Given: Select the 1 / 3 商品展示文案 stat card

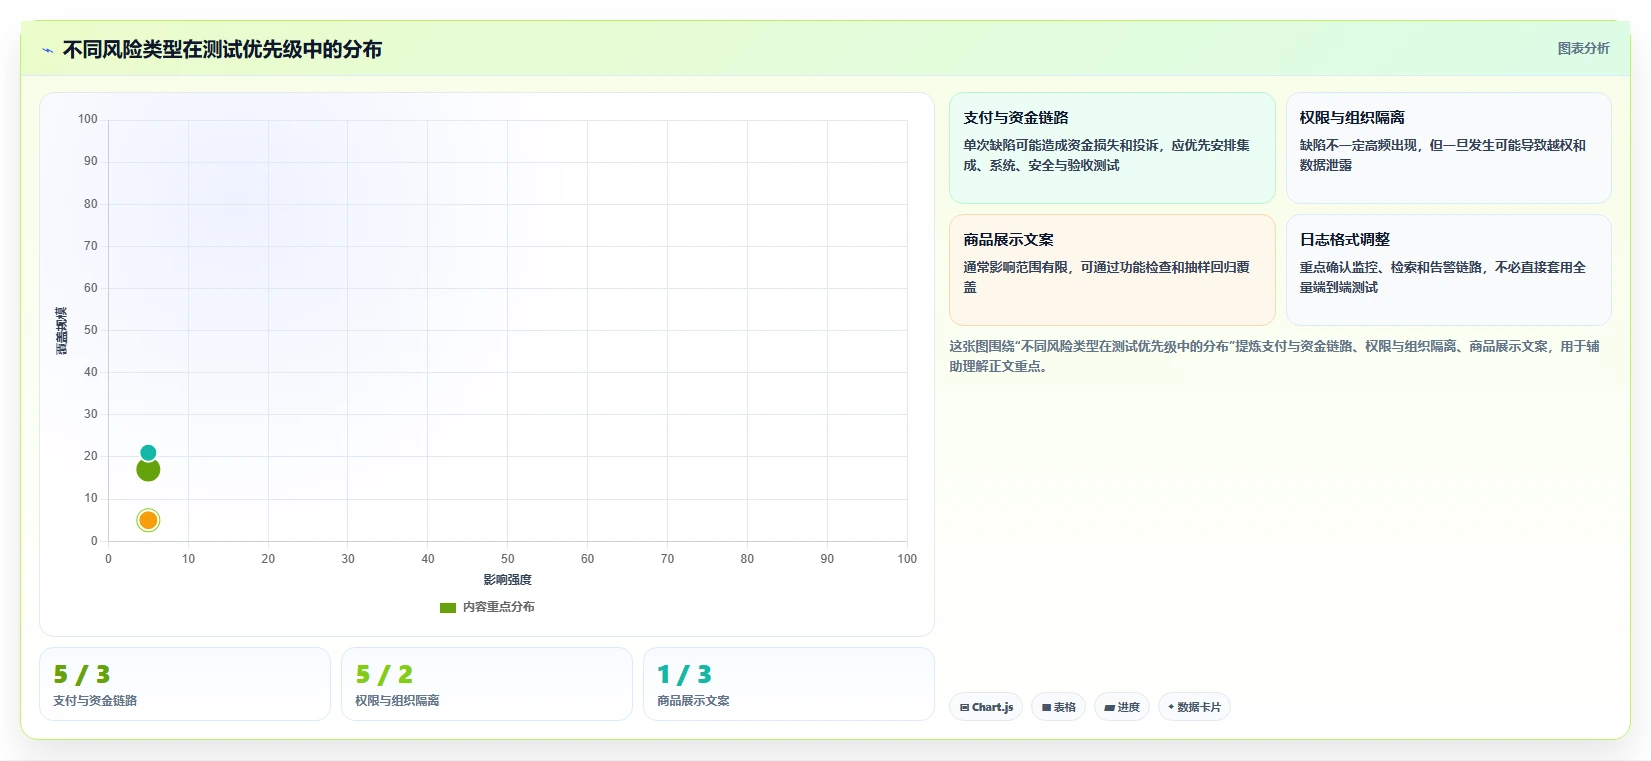Looking at the screenshot, I should (789, 684).
